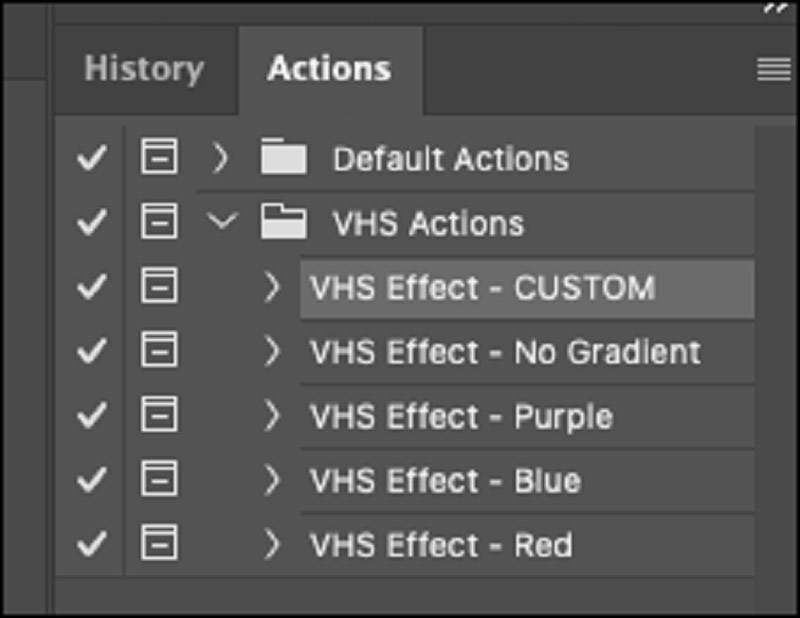This screenshot has height=618, width=800.
Task: Toggle dialog icon for VHS Effect - Purple
Action: tap(159, 416)
